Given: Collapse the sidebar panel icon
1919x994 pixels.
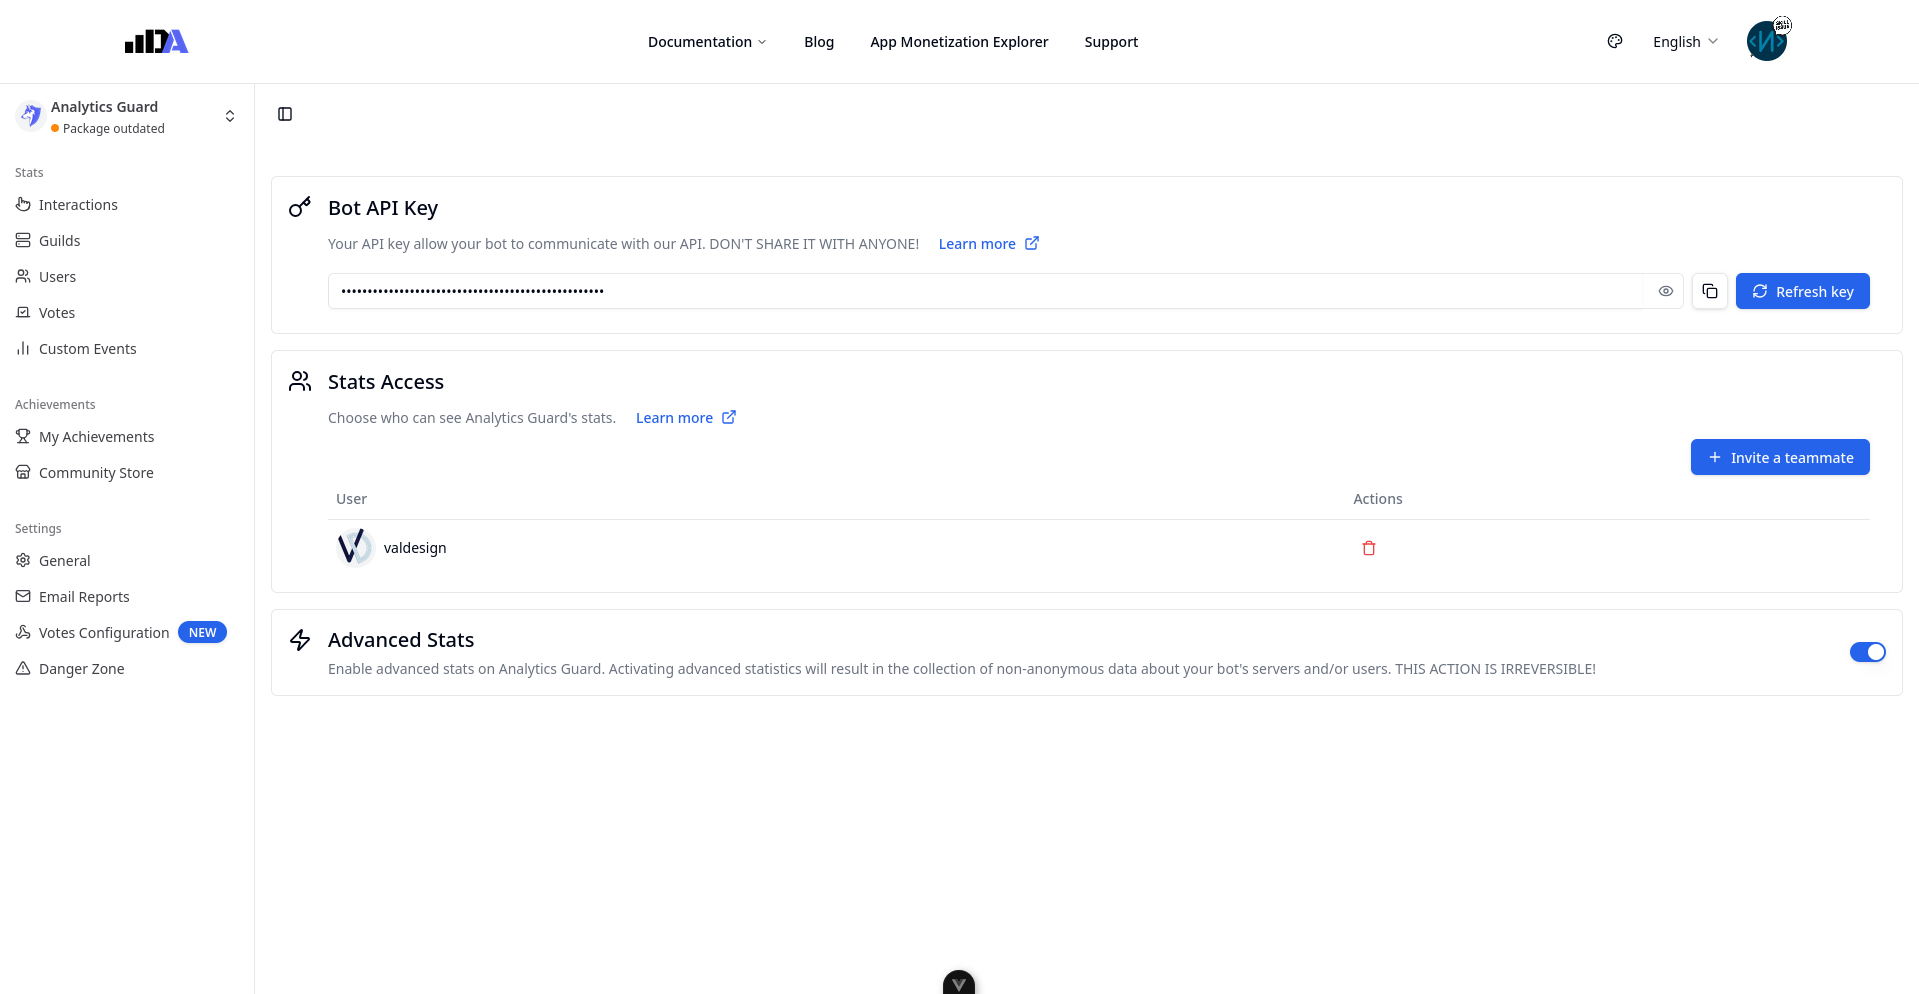Looking at the screenshot, I should tap(285, 114).
